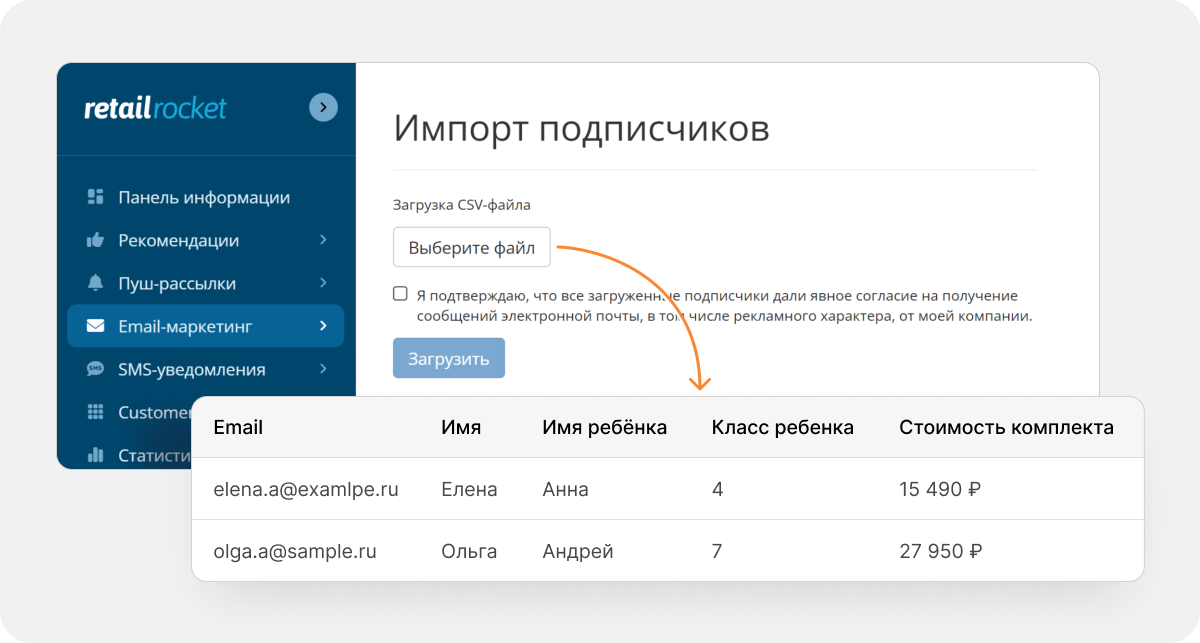This screenshot has height=643, width=1200.
Task: Click Выберите файл button
Action: tap(472, 247)
